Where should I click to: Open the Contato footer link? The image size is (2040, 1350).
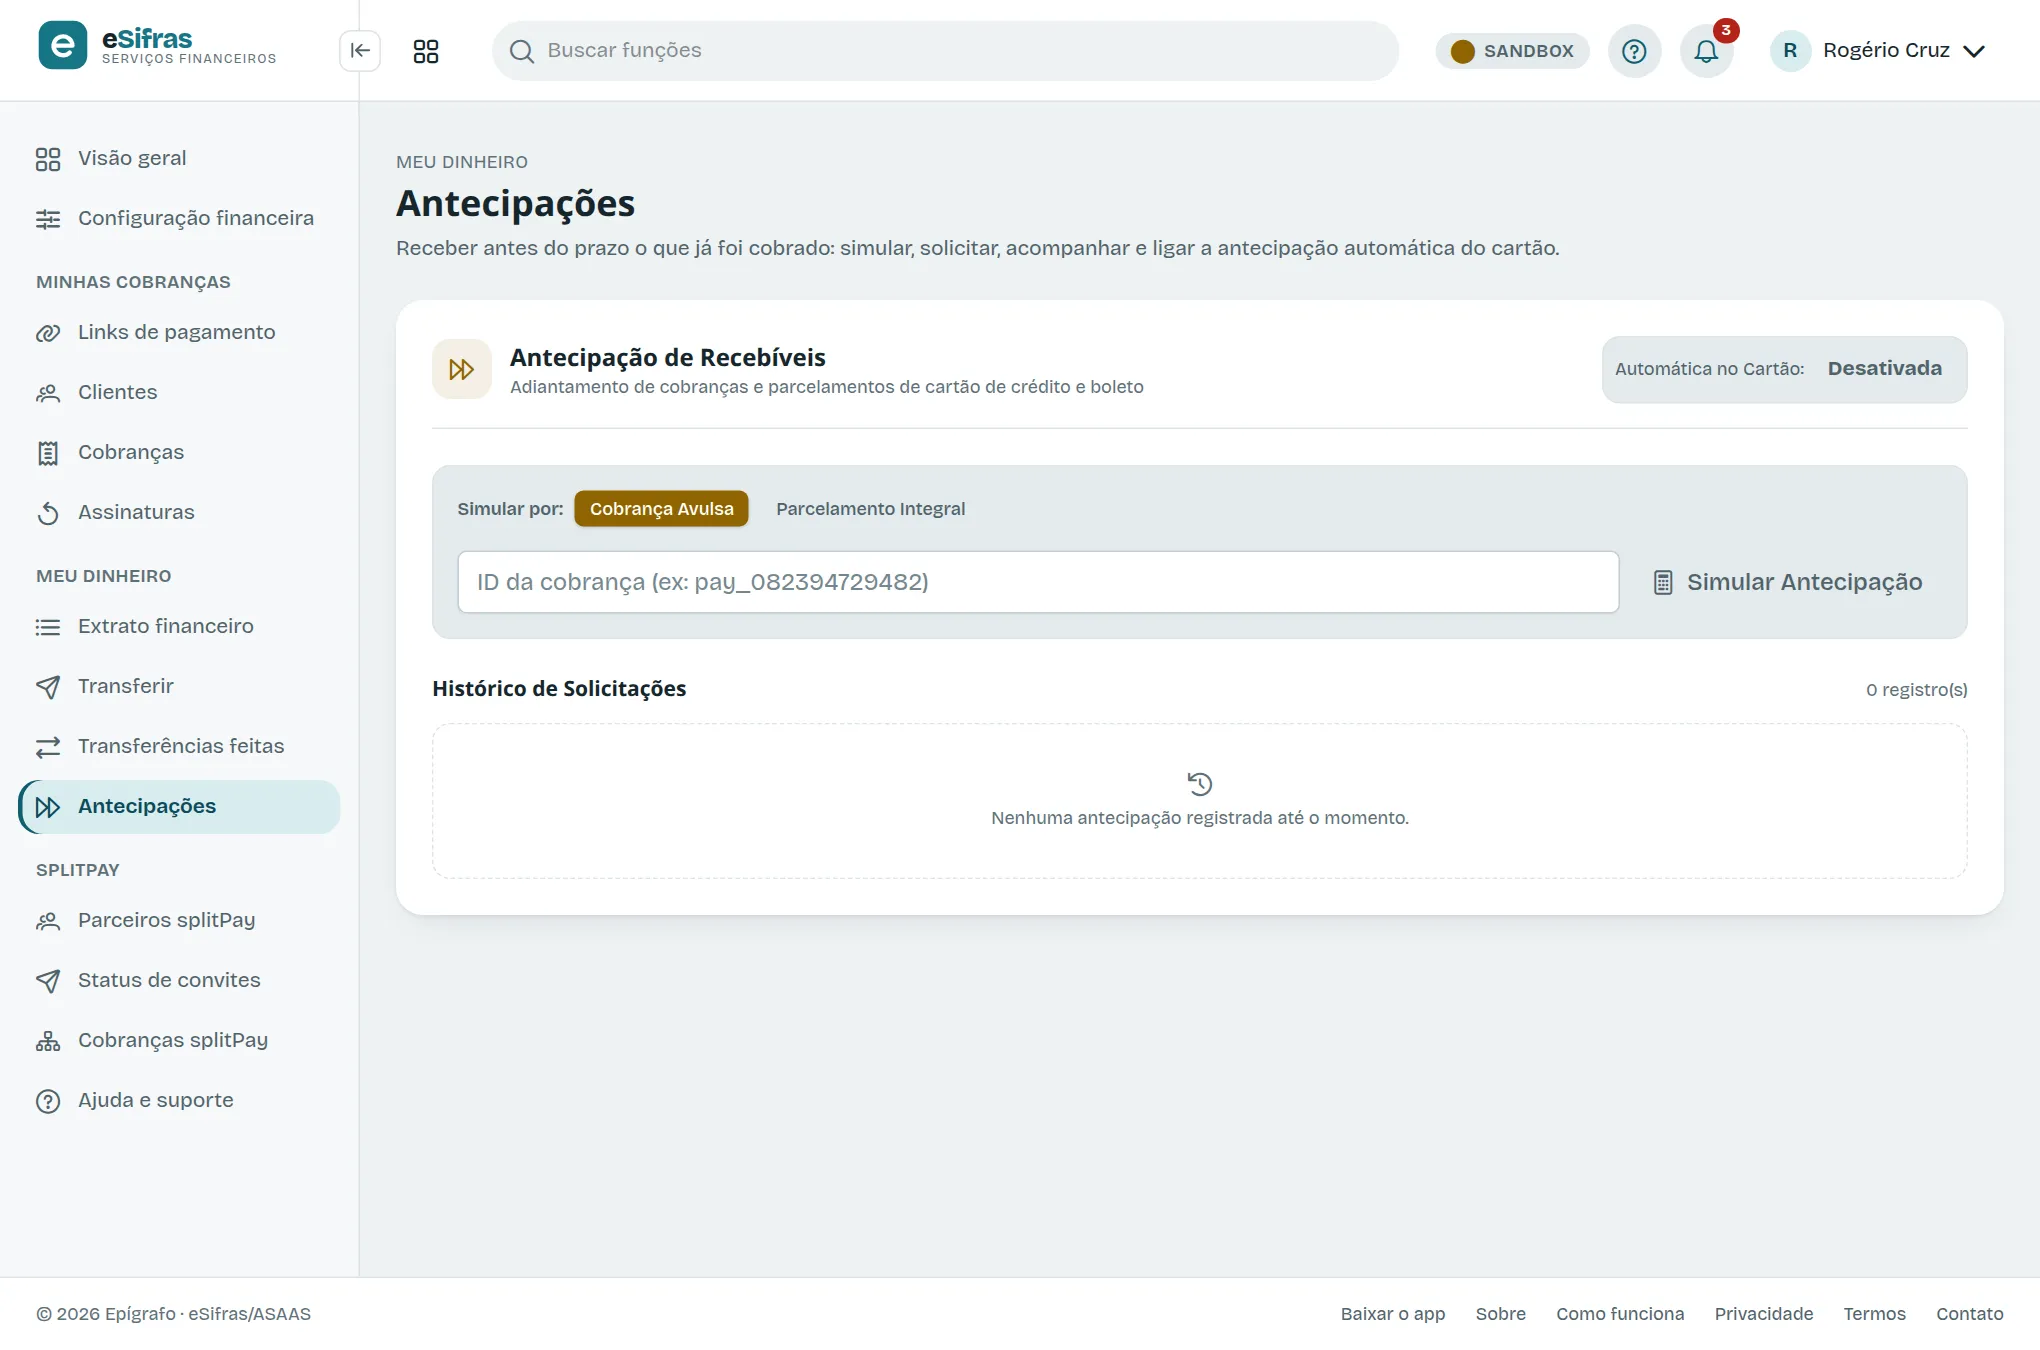tap(1970, 1314)
